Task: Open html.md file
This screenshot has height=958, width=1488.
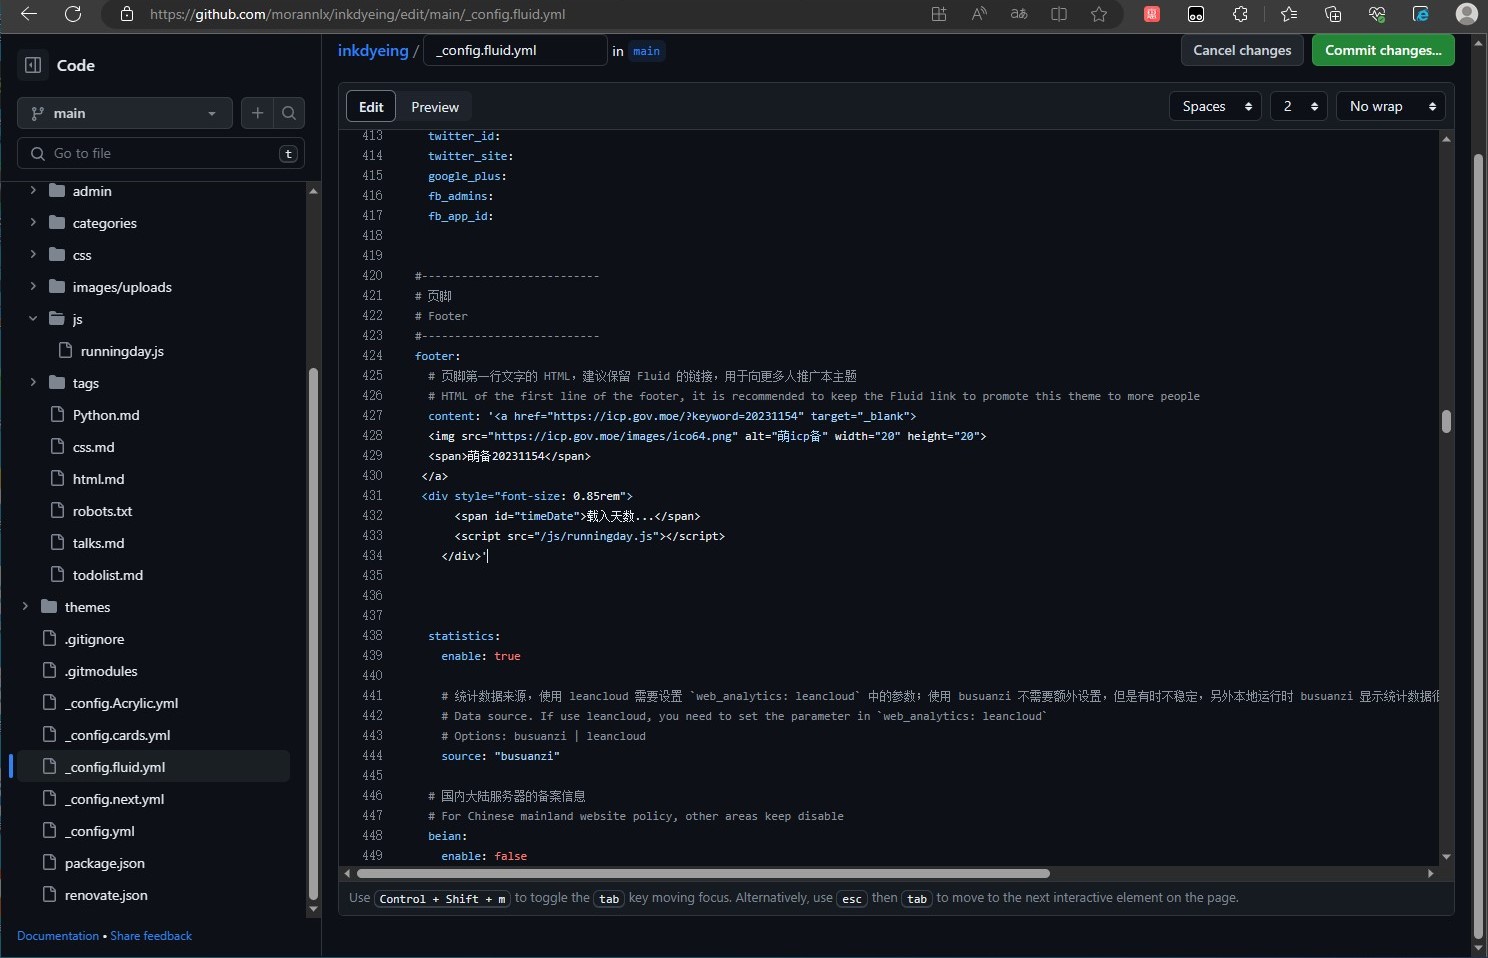Action: coord(98,479)
